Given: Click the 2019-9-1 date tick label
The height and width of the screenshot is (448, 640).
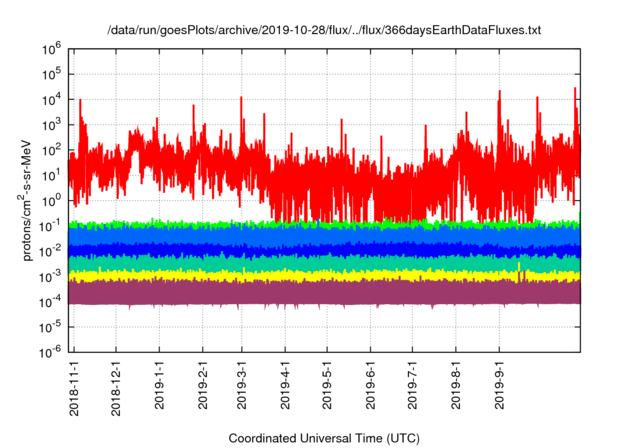Looking at the screenshot, I should pos(498,386).
